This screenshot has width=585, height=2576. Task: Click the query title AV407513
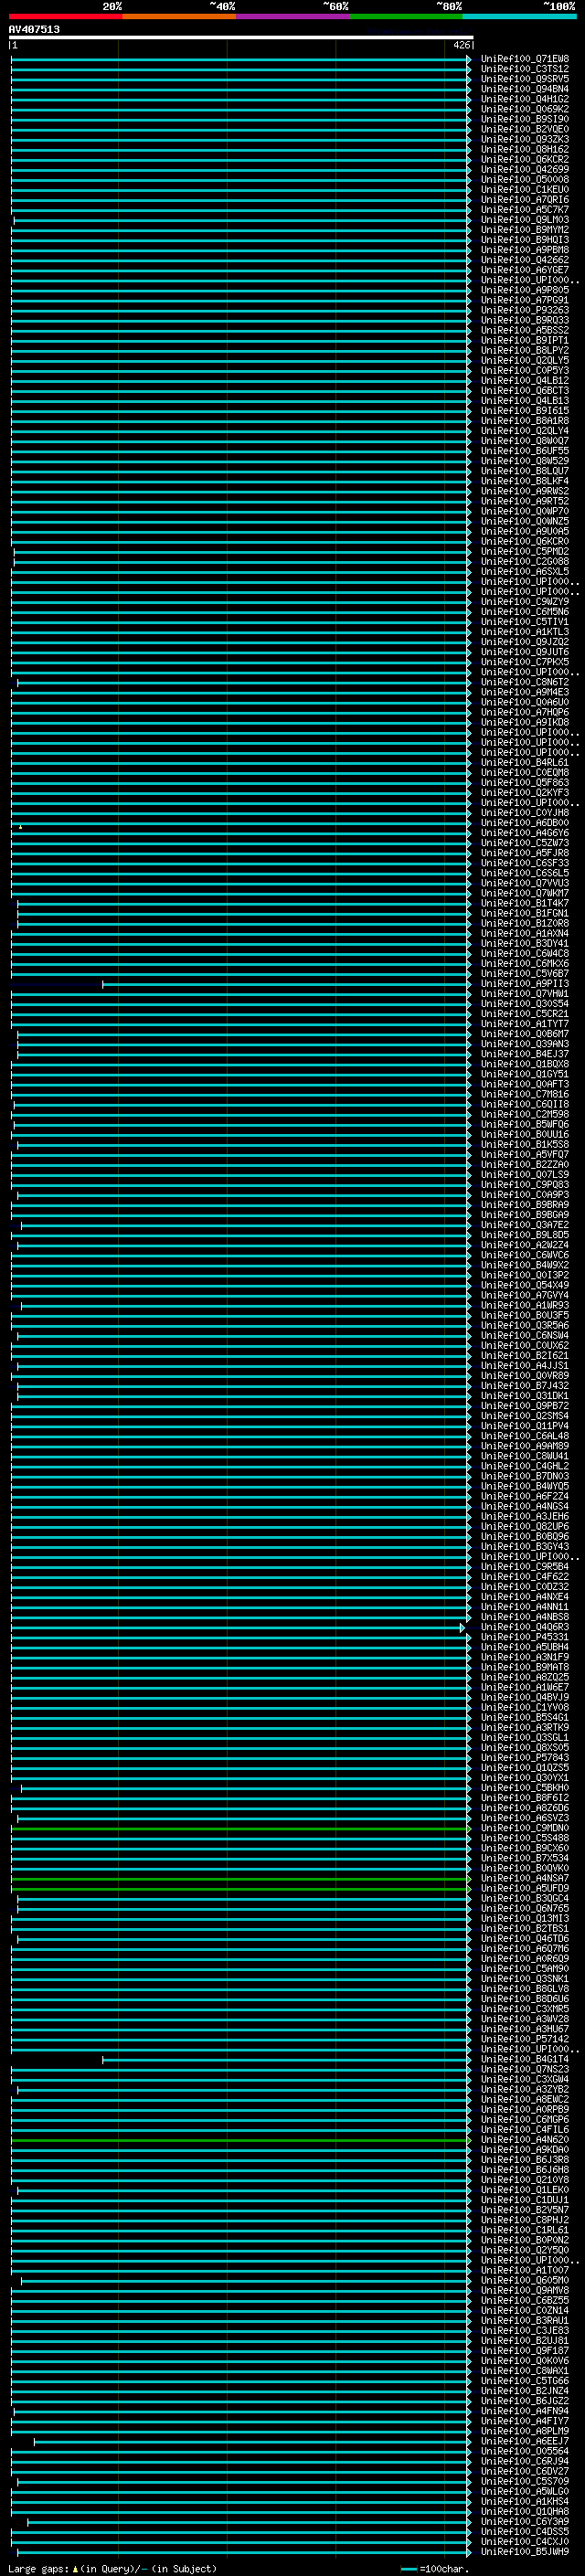[x=34, y=29]
